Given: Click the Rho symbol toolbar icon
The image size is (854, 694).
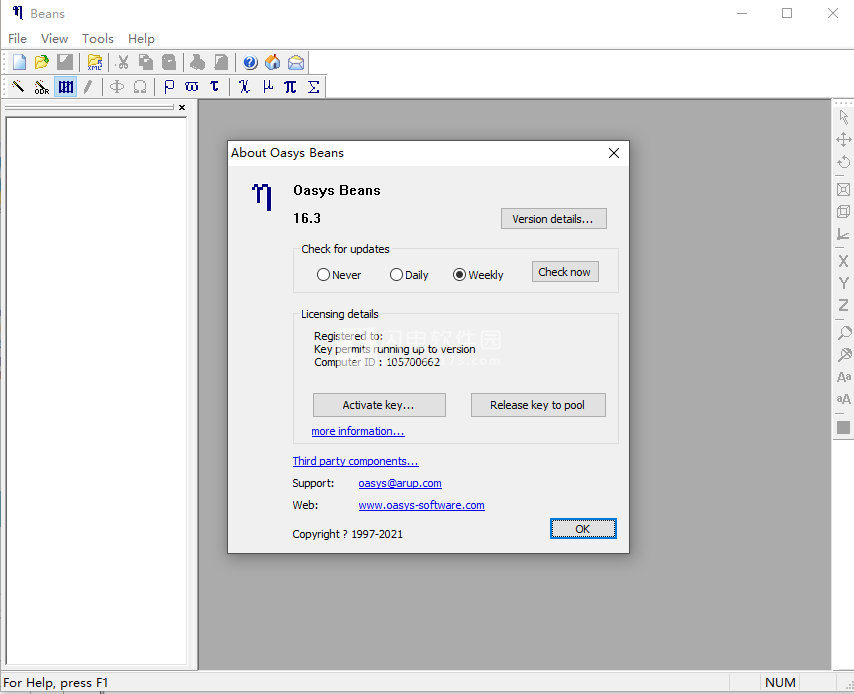Looking at the screenshot, I should pyautogui.click(x=169, y=87).
